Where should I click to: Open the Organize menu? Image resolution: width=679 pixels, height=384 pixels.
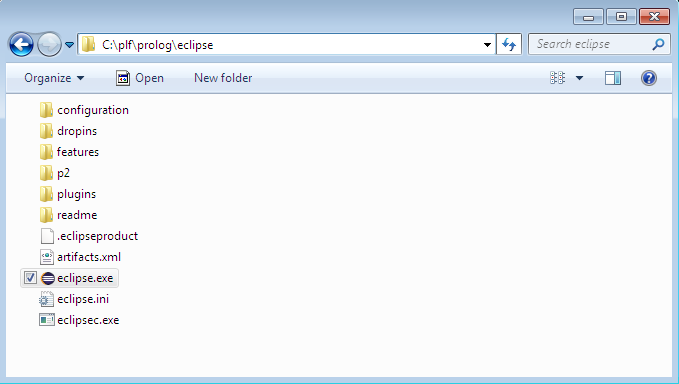[54, 78]
